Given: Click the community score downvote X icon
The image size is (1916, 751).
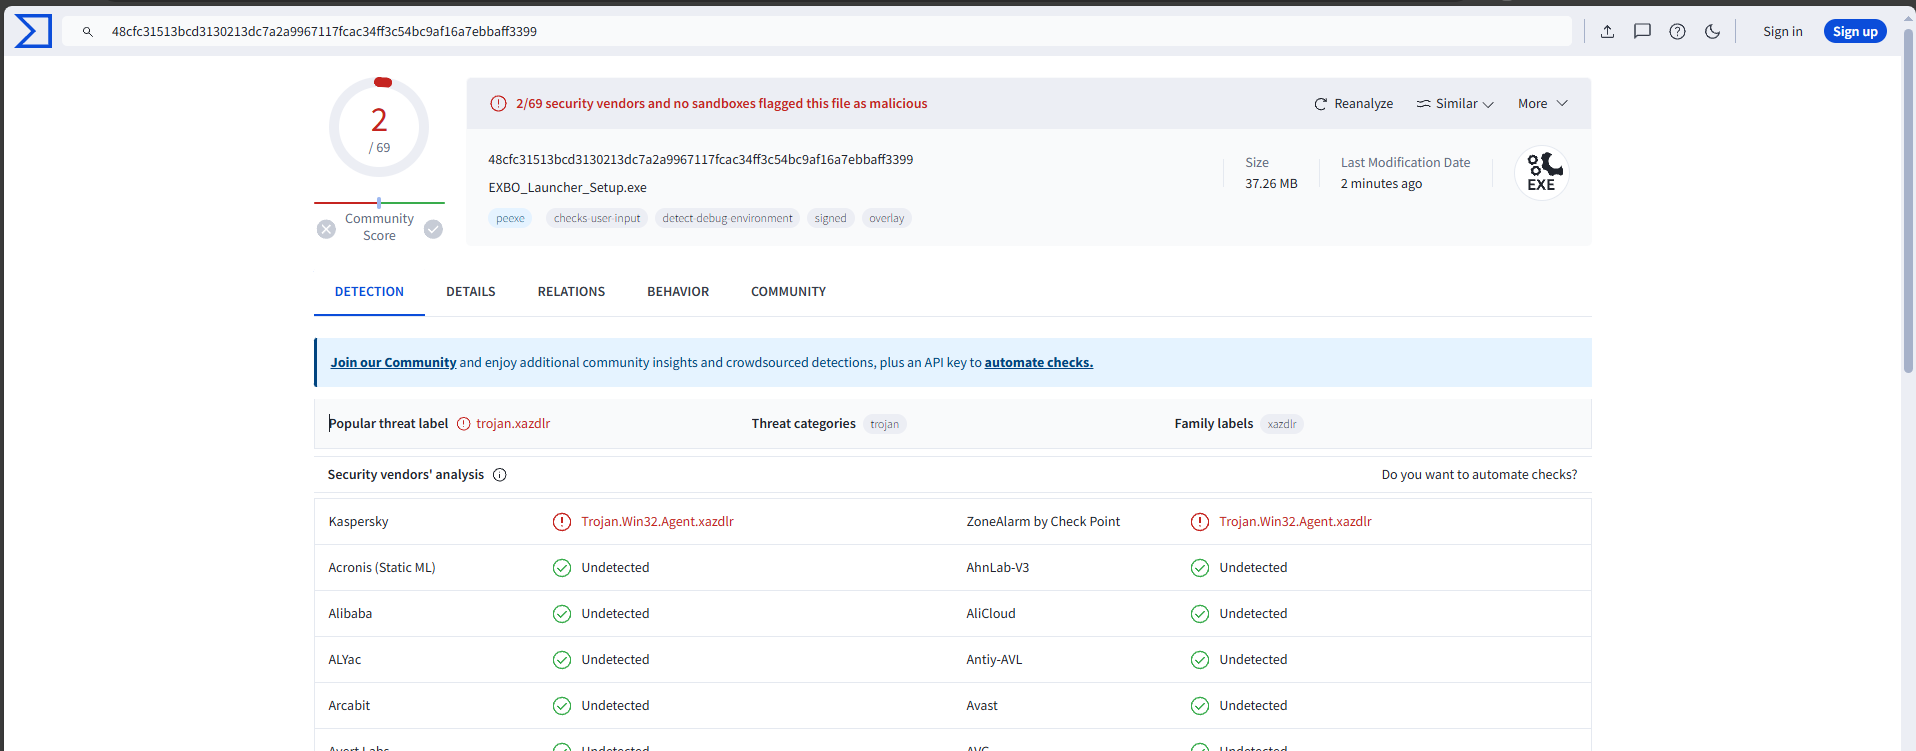Looking at the screenshot, I should pyautogui.click(x=326, y=229).
